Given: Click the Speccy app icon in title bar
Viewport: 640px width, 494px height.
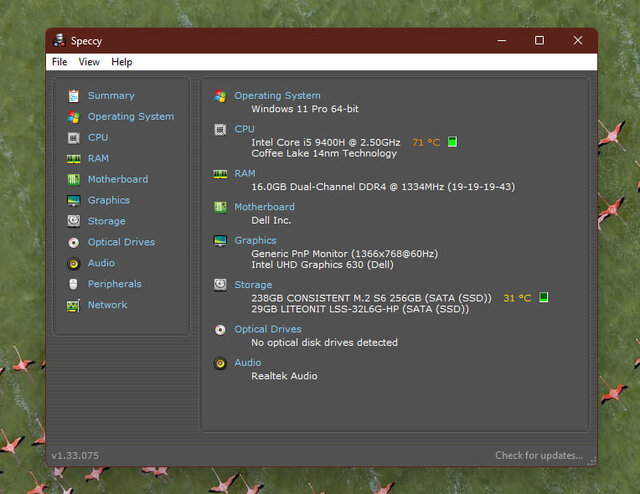Looking at the screenshot, I should coord(61,41).
